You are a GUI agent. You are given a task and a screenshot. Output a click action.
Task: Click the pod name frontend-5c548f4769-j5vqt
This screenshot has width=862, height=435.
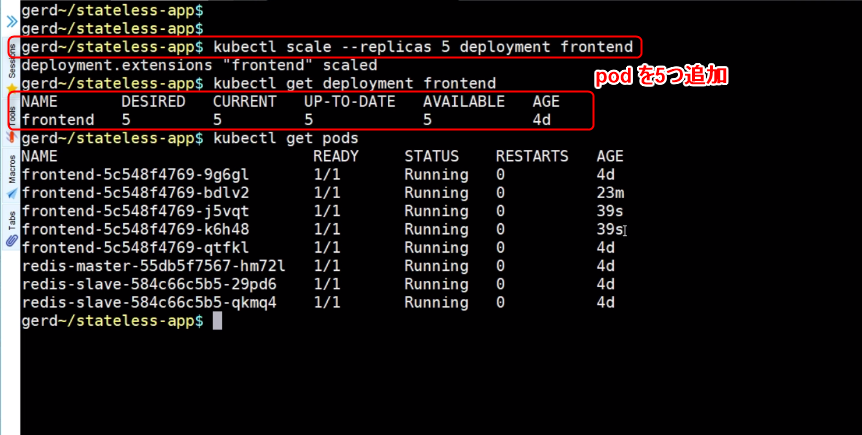135,211
